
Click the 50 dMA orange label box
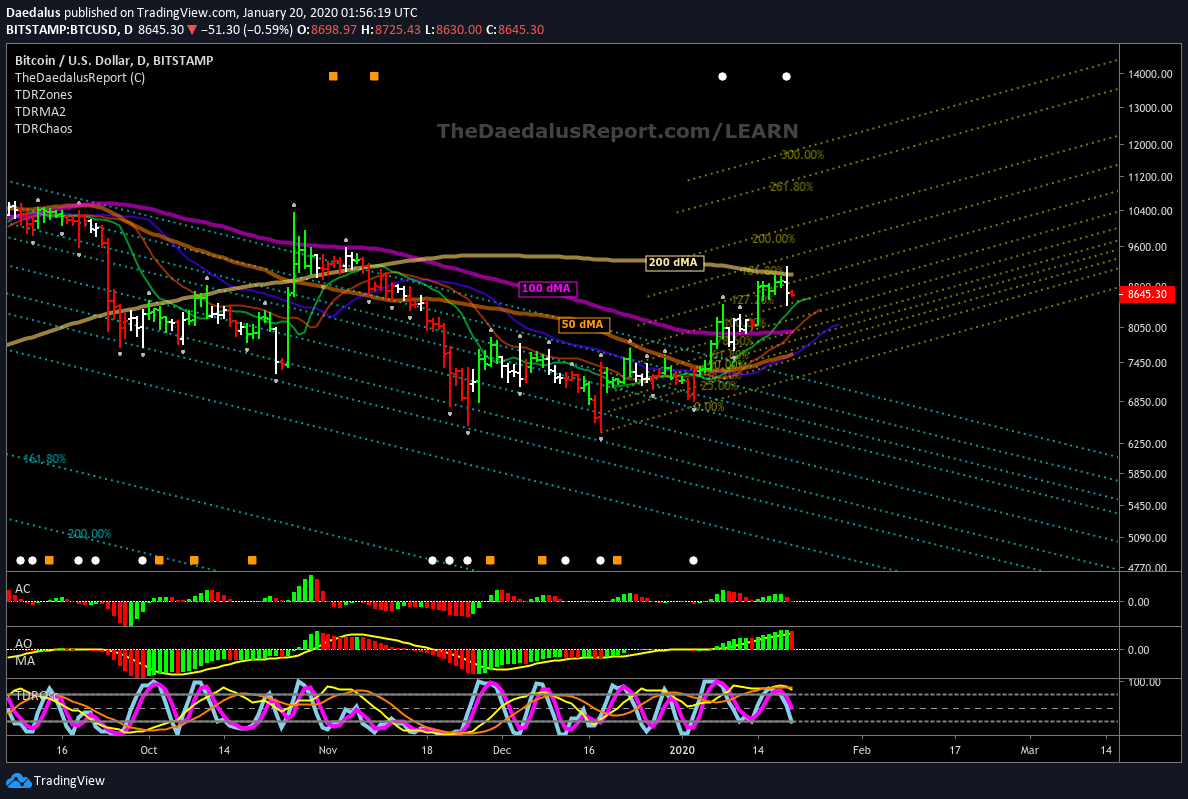[x=583, y=324]
